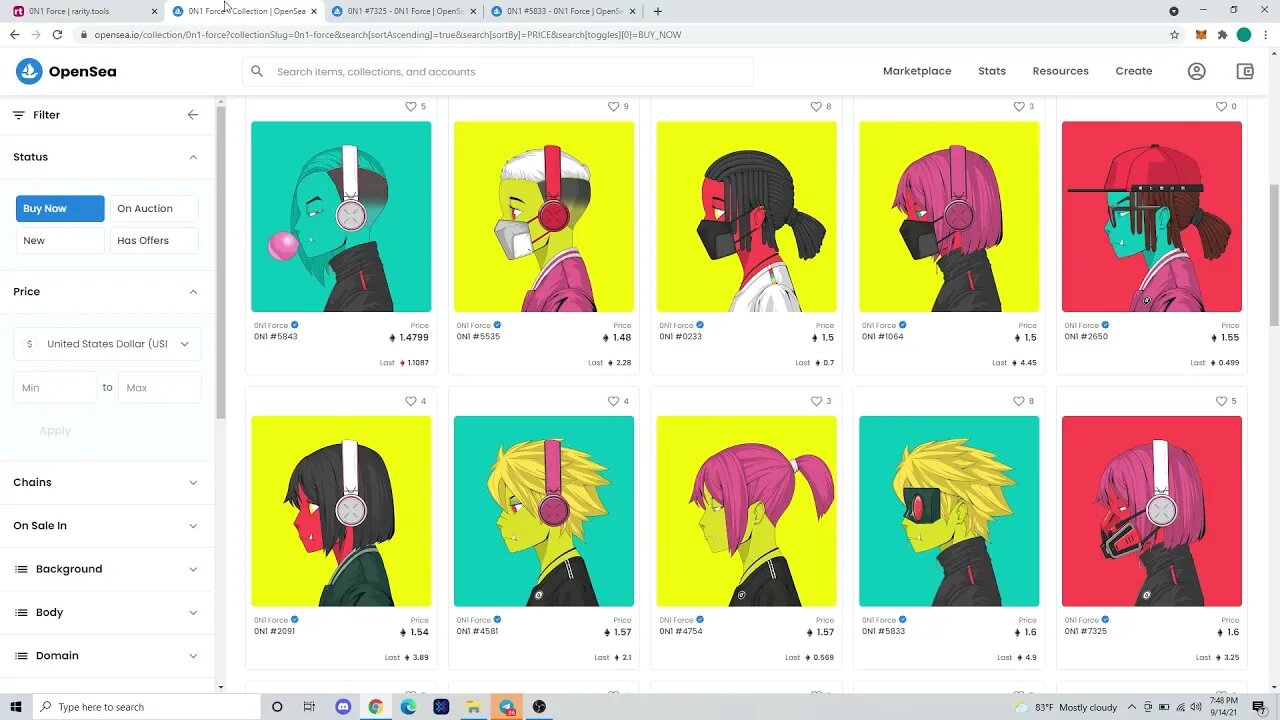This screenshot has height=720, width=1280.
Task: Favorite the 0N1 #2650 heart icon
Action: pyautogui.click(x=1221, y=106)
